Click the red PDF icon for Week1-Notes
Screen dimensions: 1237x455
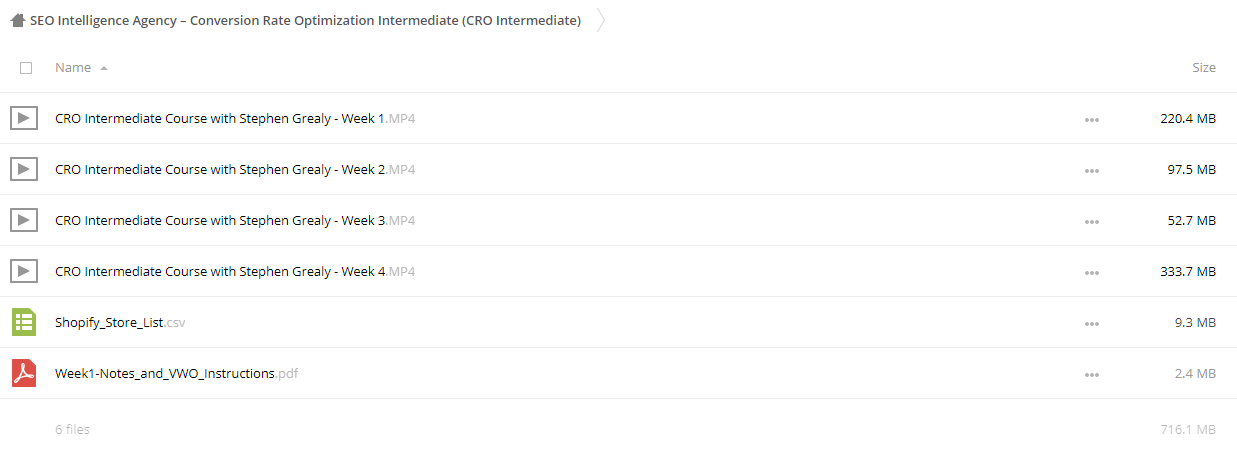tap(24, 373)
